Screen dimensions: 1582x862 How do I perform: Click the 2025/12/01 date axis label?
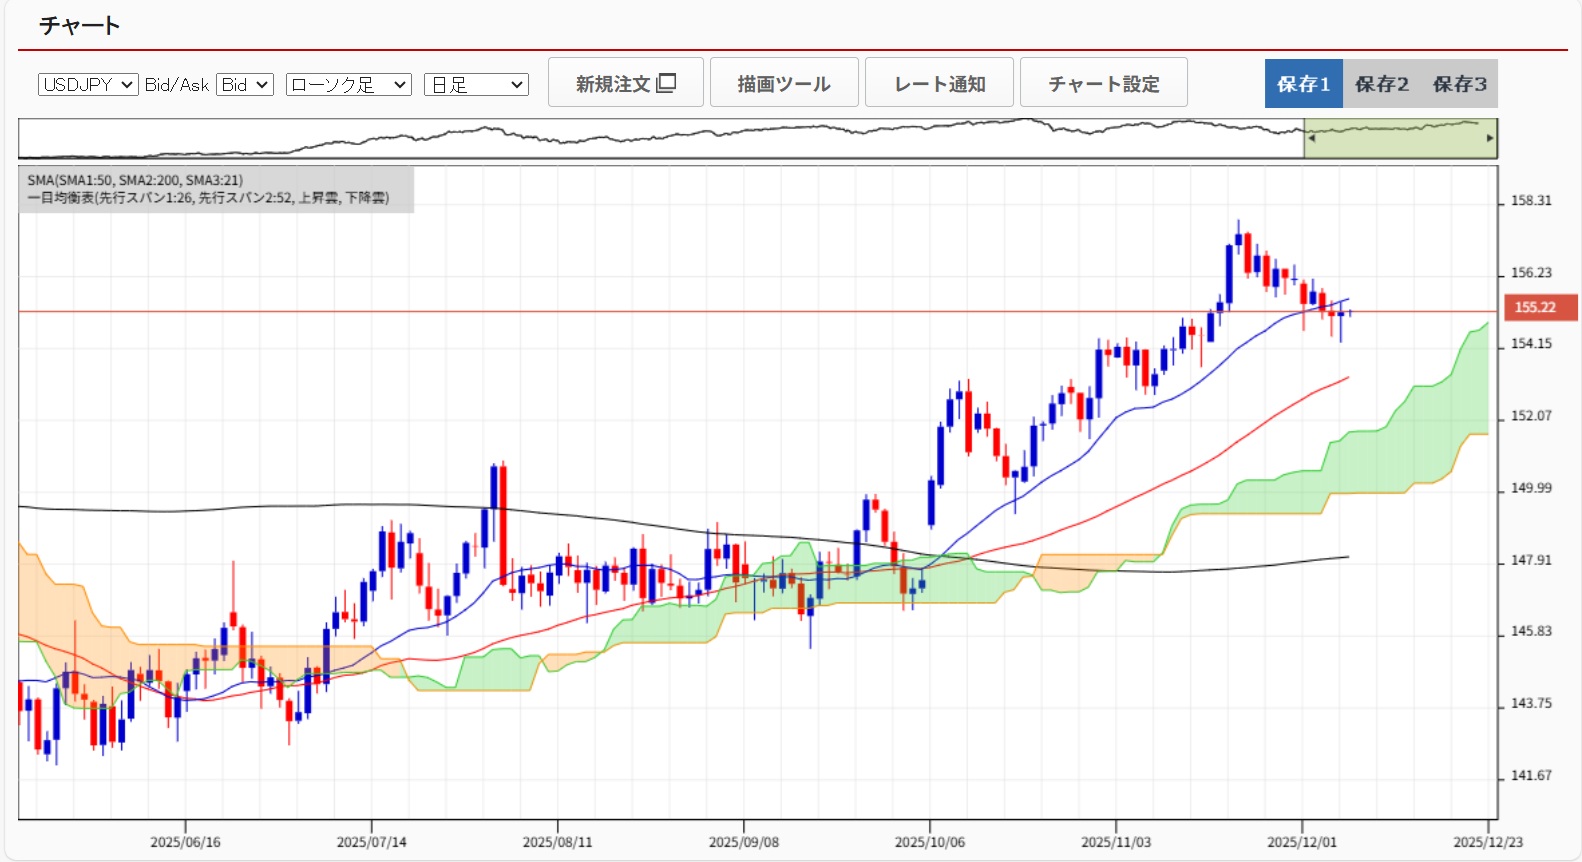click(x=1301, y=842)
